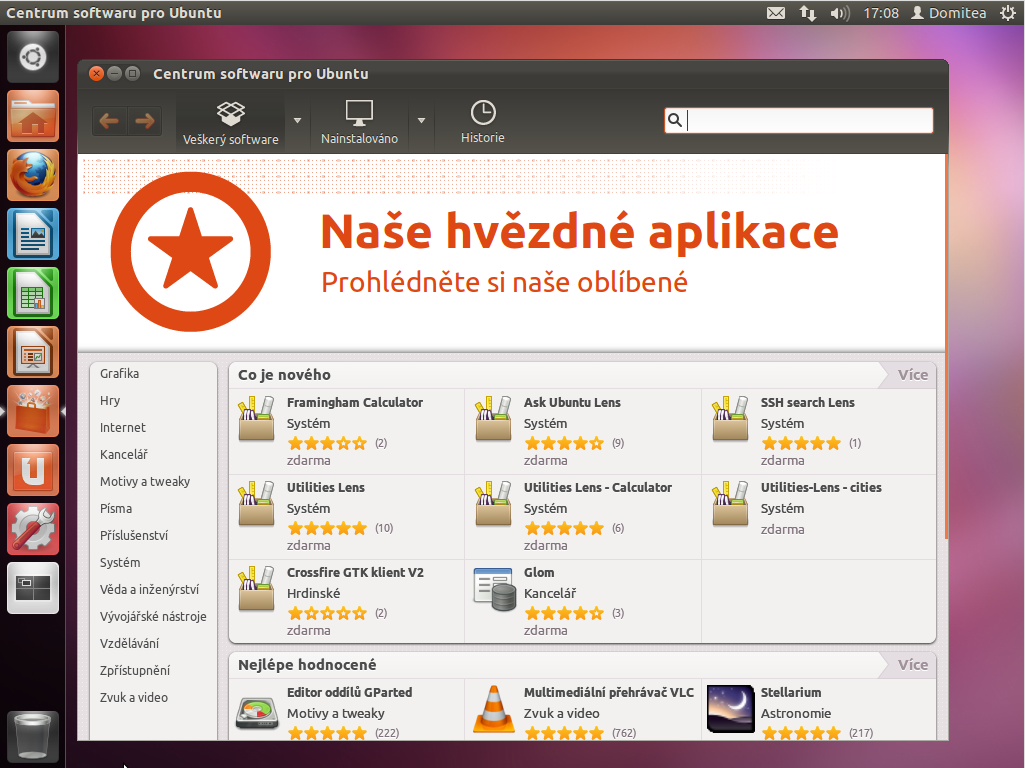Open the Framingham Calculator entry
Screen dimensions: 1025x768
[354, 403]
